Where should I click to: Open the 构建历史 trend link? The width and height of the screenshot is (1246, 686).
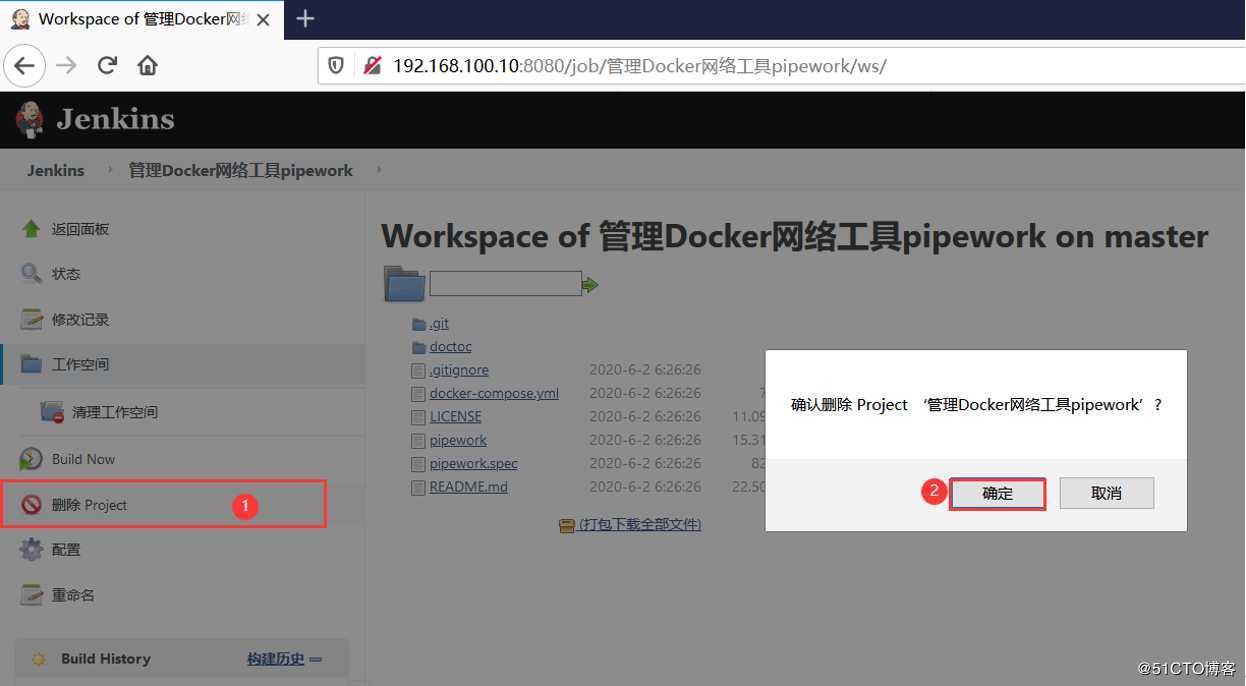pyautogui.click(x=276, y=659)
